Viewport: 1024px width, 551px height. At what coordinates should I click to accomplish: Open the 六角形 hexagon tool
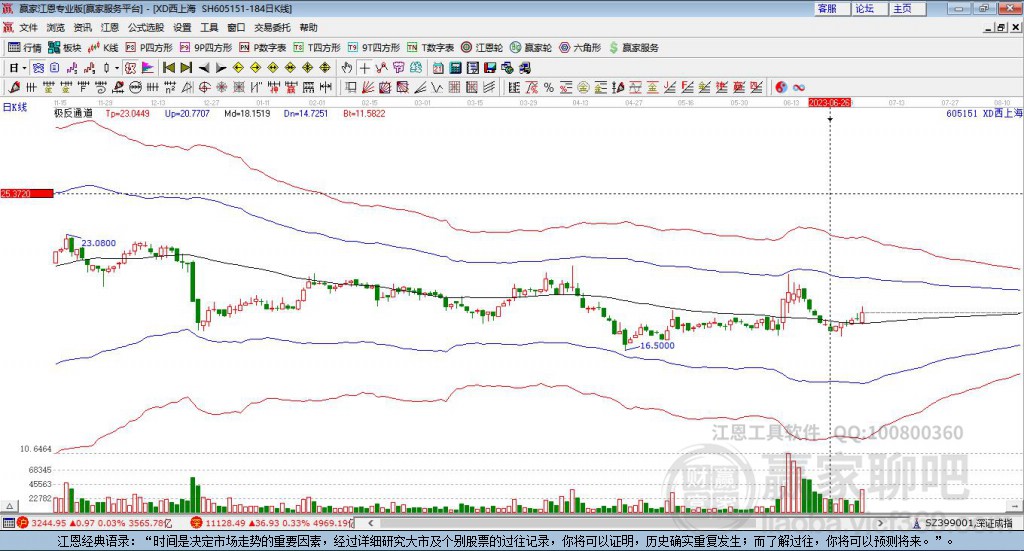coord(580,48)
